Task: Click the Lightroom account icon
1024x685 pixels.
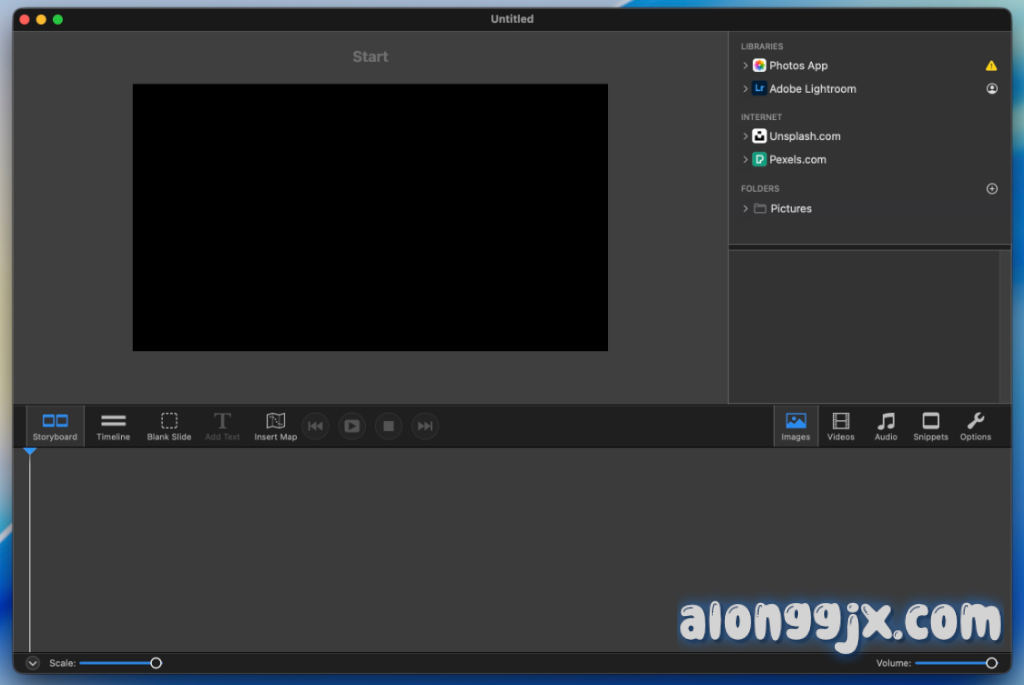Action: 992,89
